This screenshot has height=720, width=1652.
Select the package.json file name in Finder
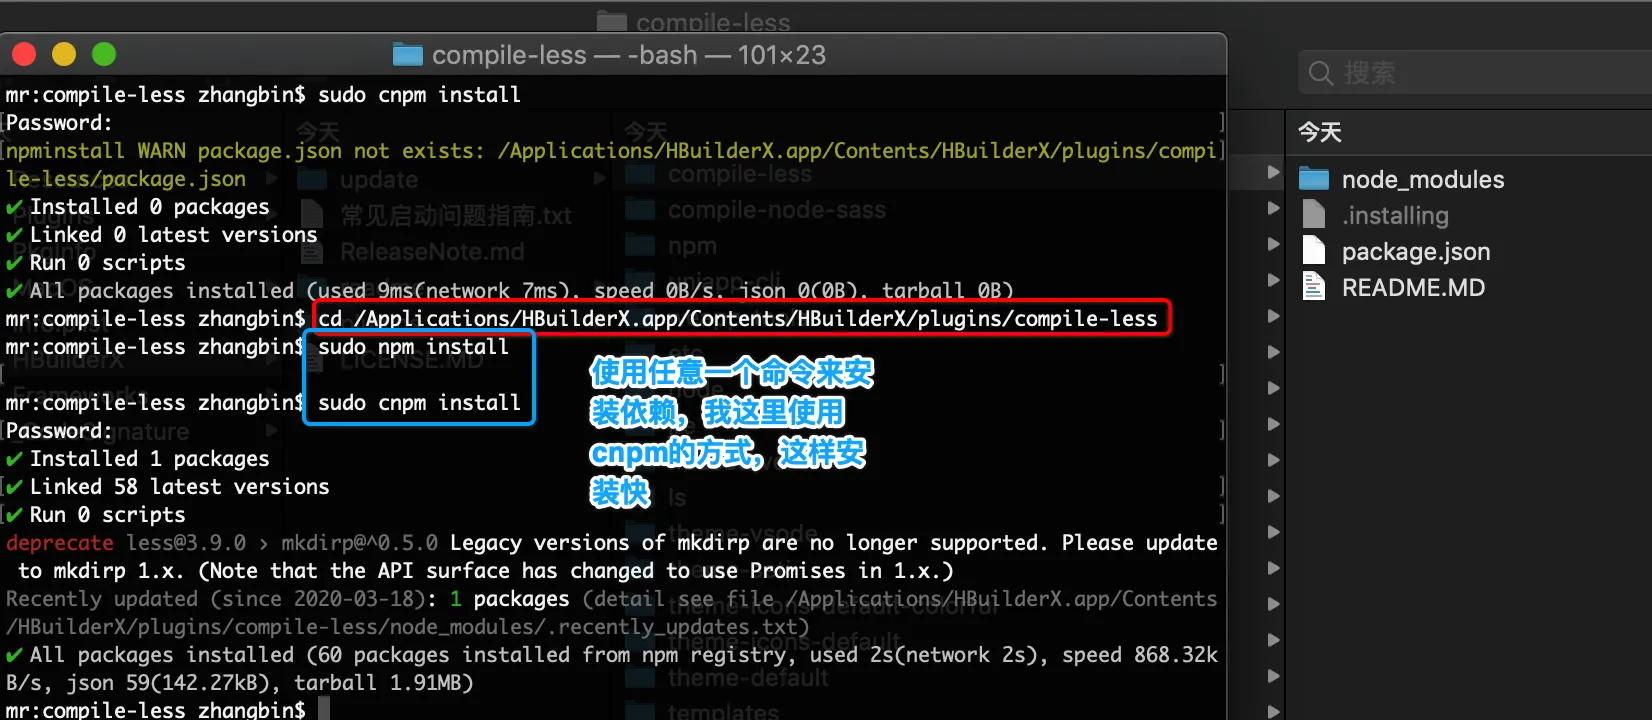coord(1416,251)
